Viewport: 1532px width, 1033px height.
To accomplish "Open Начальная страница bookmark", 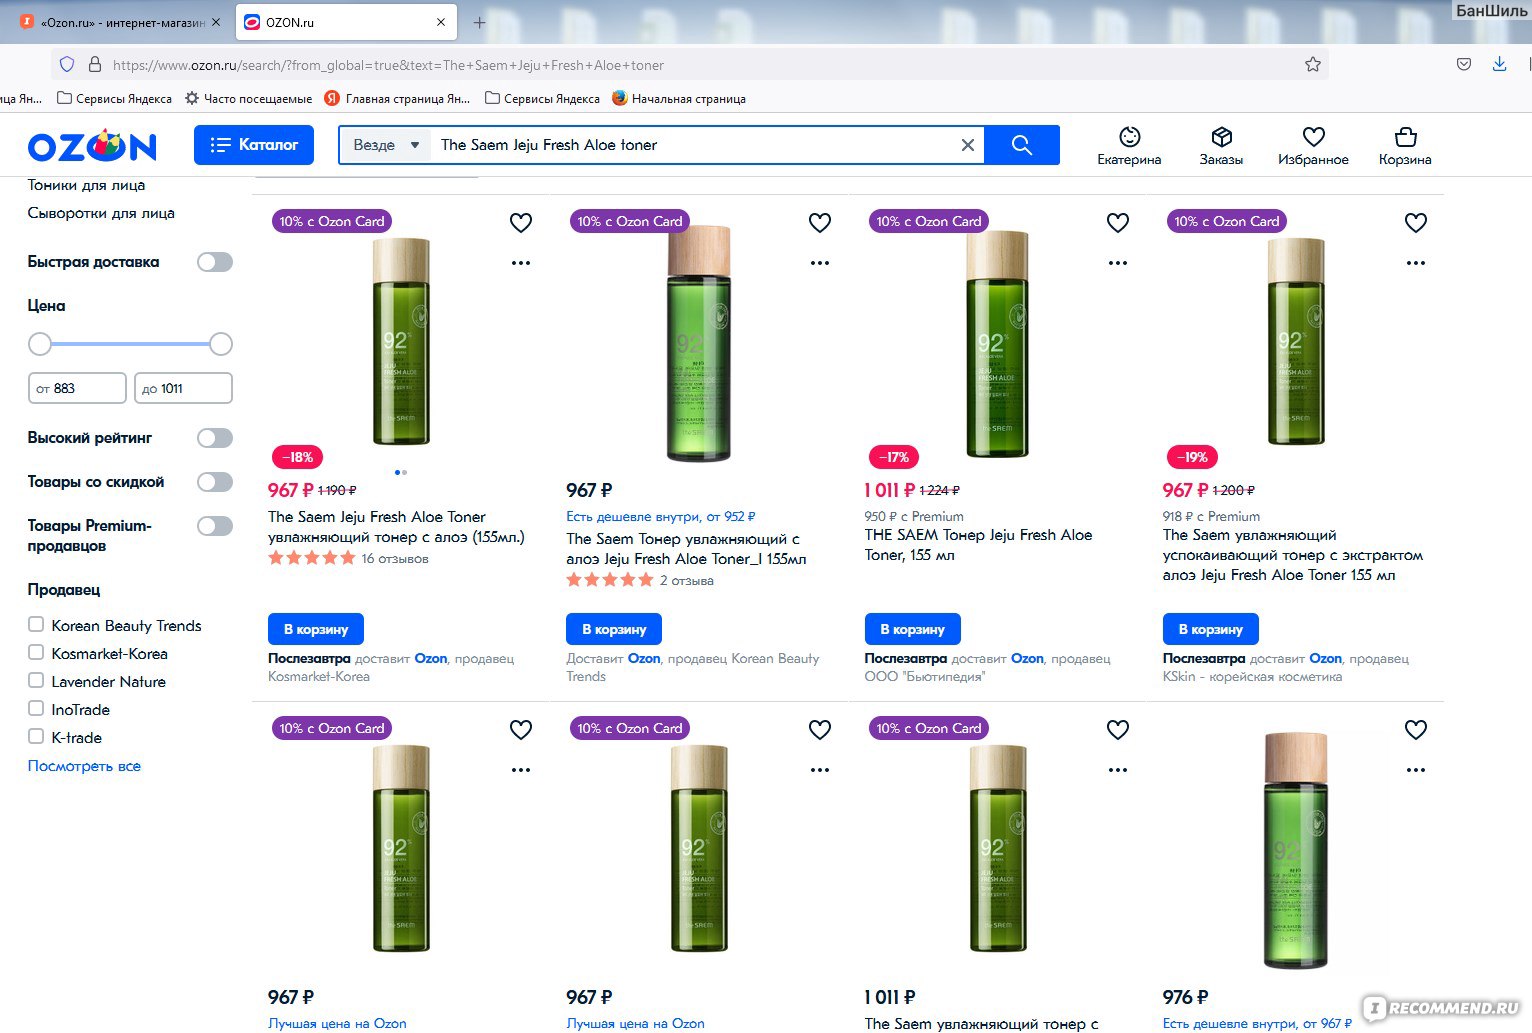I will tap(679, 98).
